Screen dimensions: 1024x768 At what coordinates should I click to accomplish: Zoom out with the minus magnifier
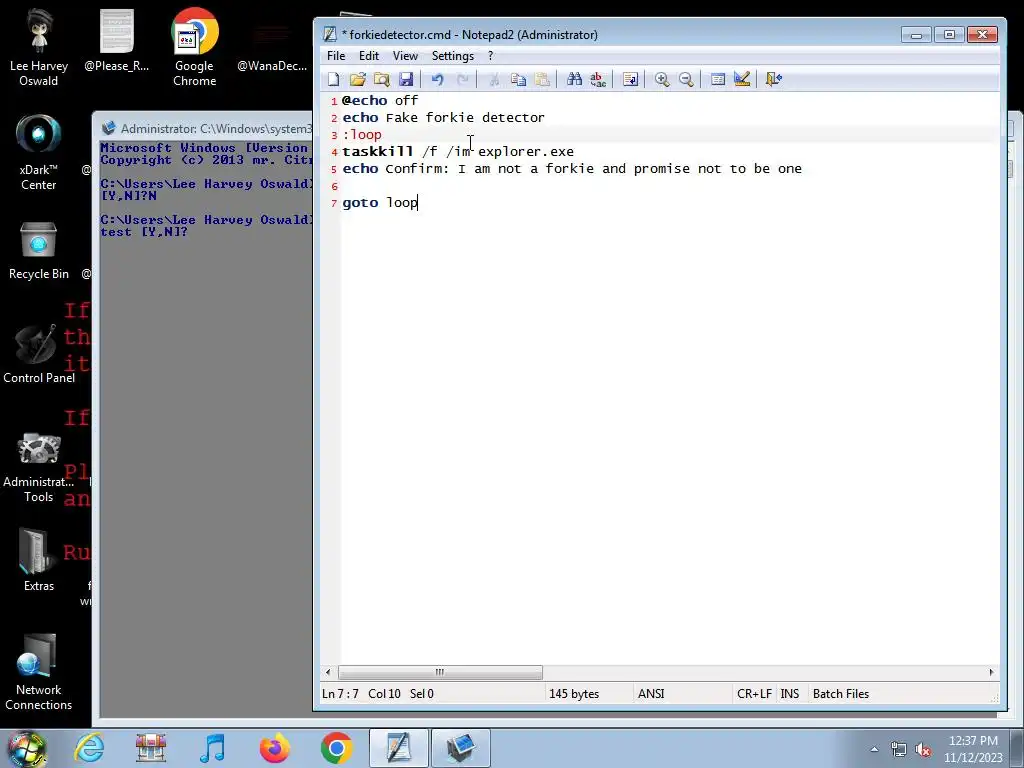pyautogui.click(x=686, y=80)
